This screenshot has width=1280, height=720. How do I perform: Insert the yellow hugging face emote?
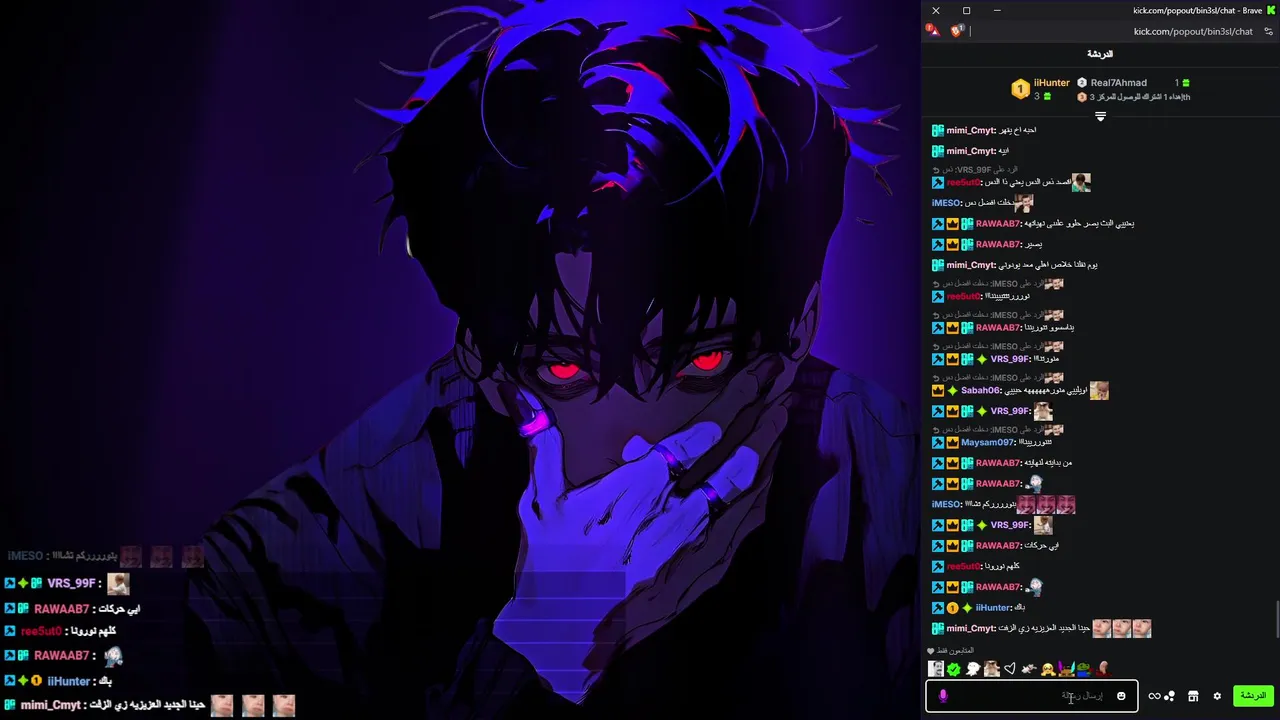coord(1046,669)
